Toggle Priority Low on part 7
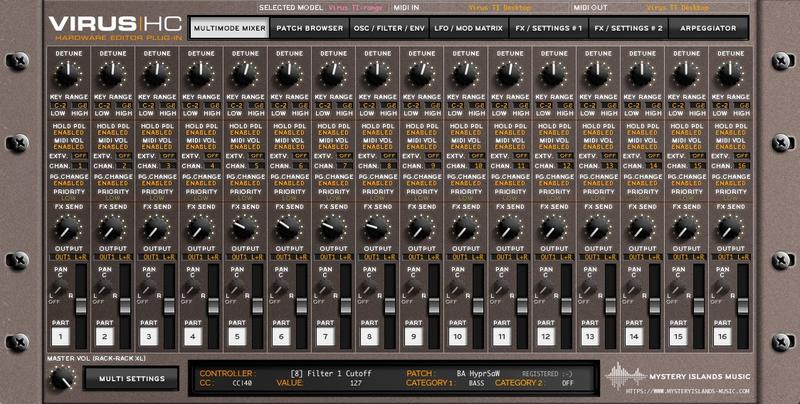 pyautogui.click(x=333, y=198)
